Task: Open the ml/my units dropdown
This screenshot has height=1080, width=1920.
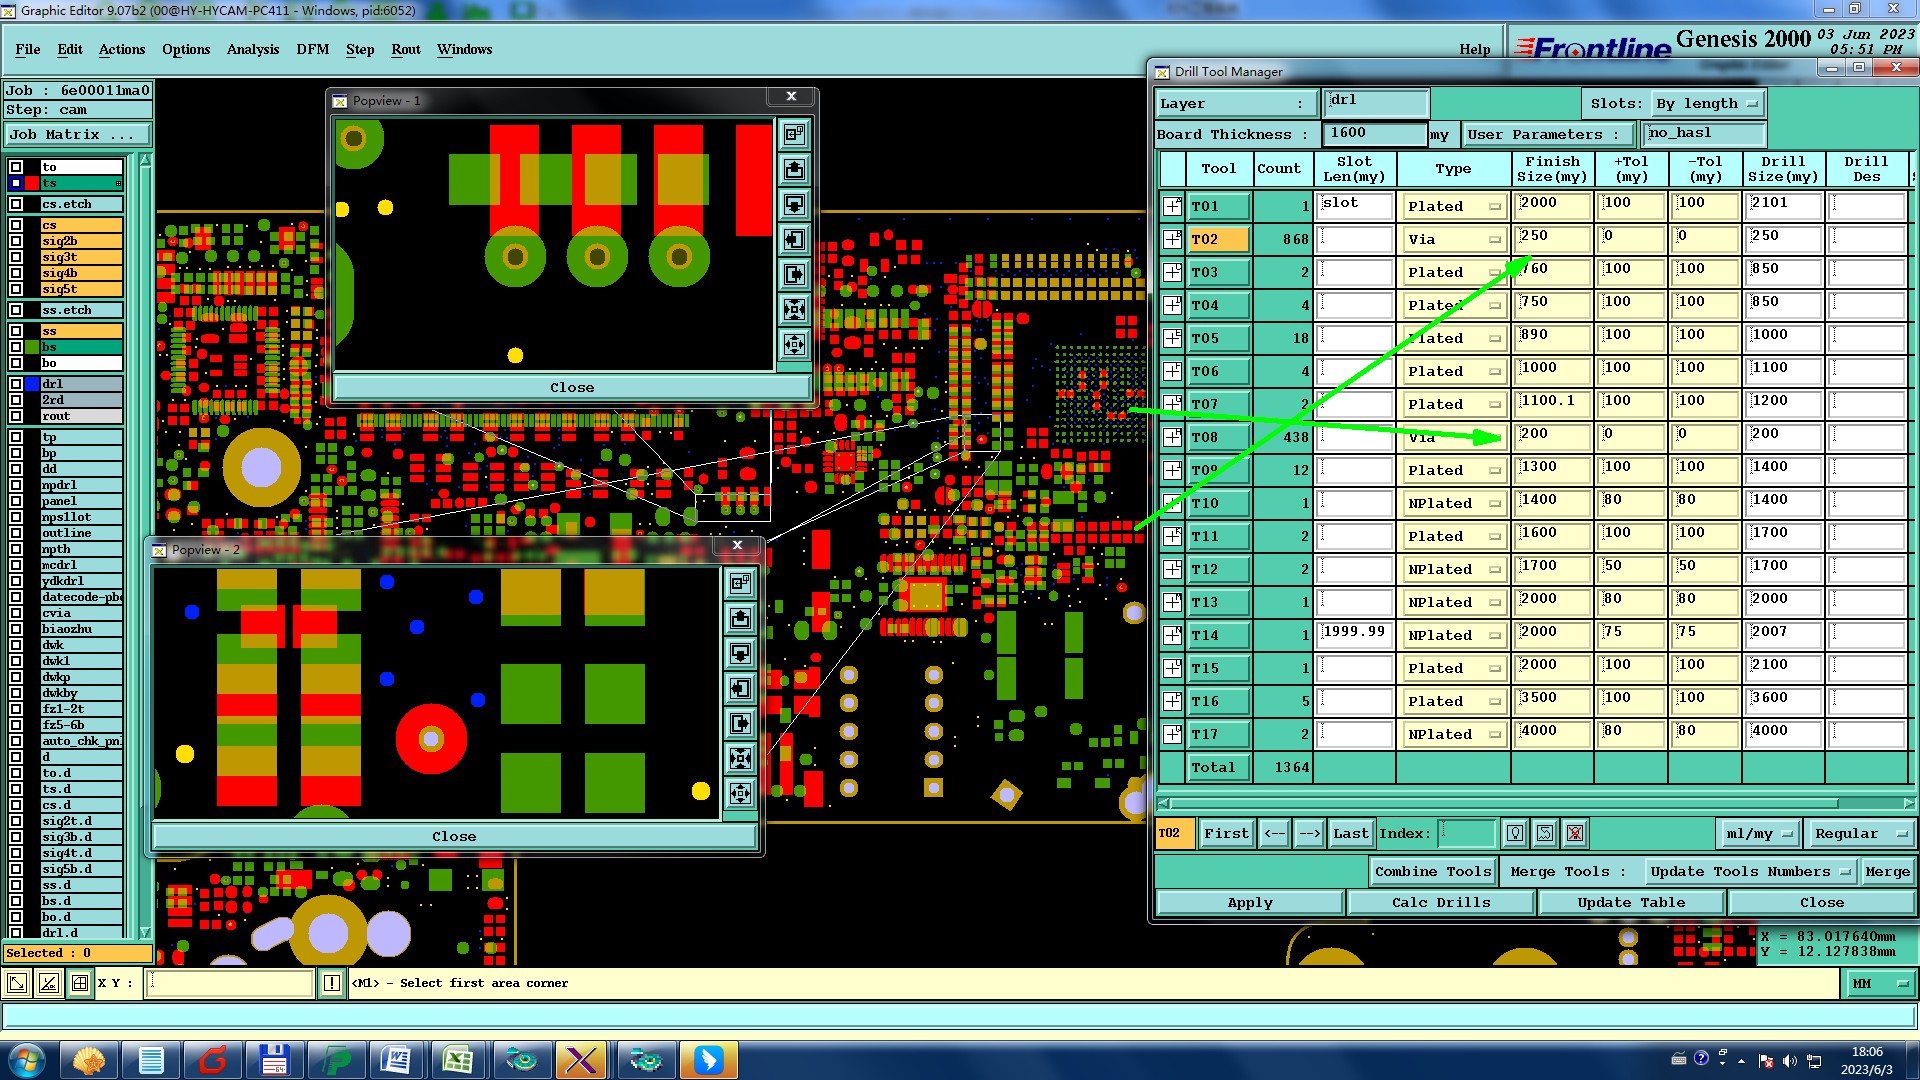Action: pyautogui.click(x=1760, y=834)
